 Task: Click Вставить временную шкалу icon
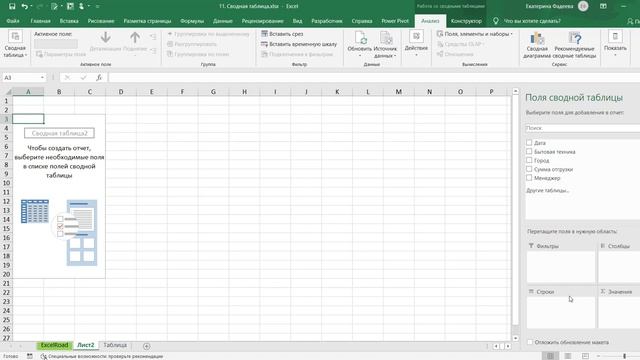(x=264, y=44)
